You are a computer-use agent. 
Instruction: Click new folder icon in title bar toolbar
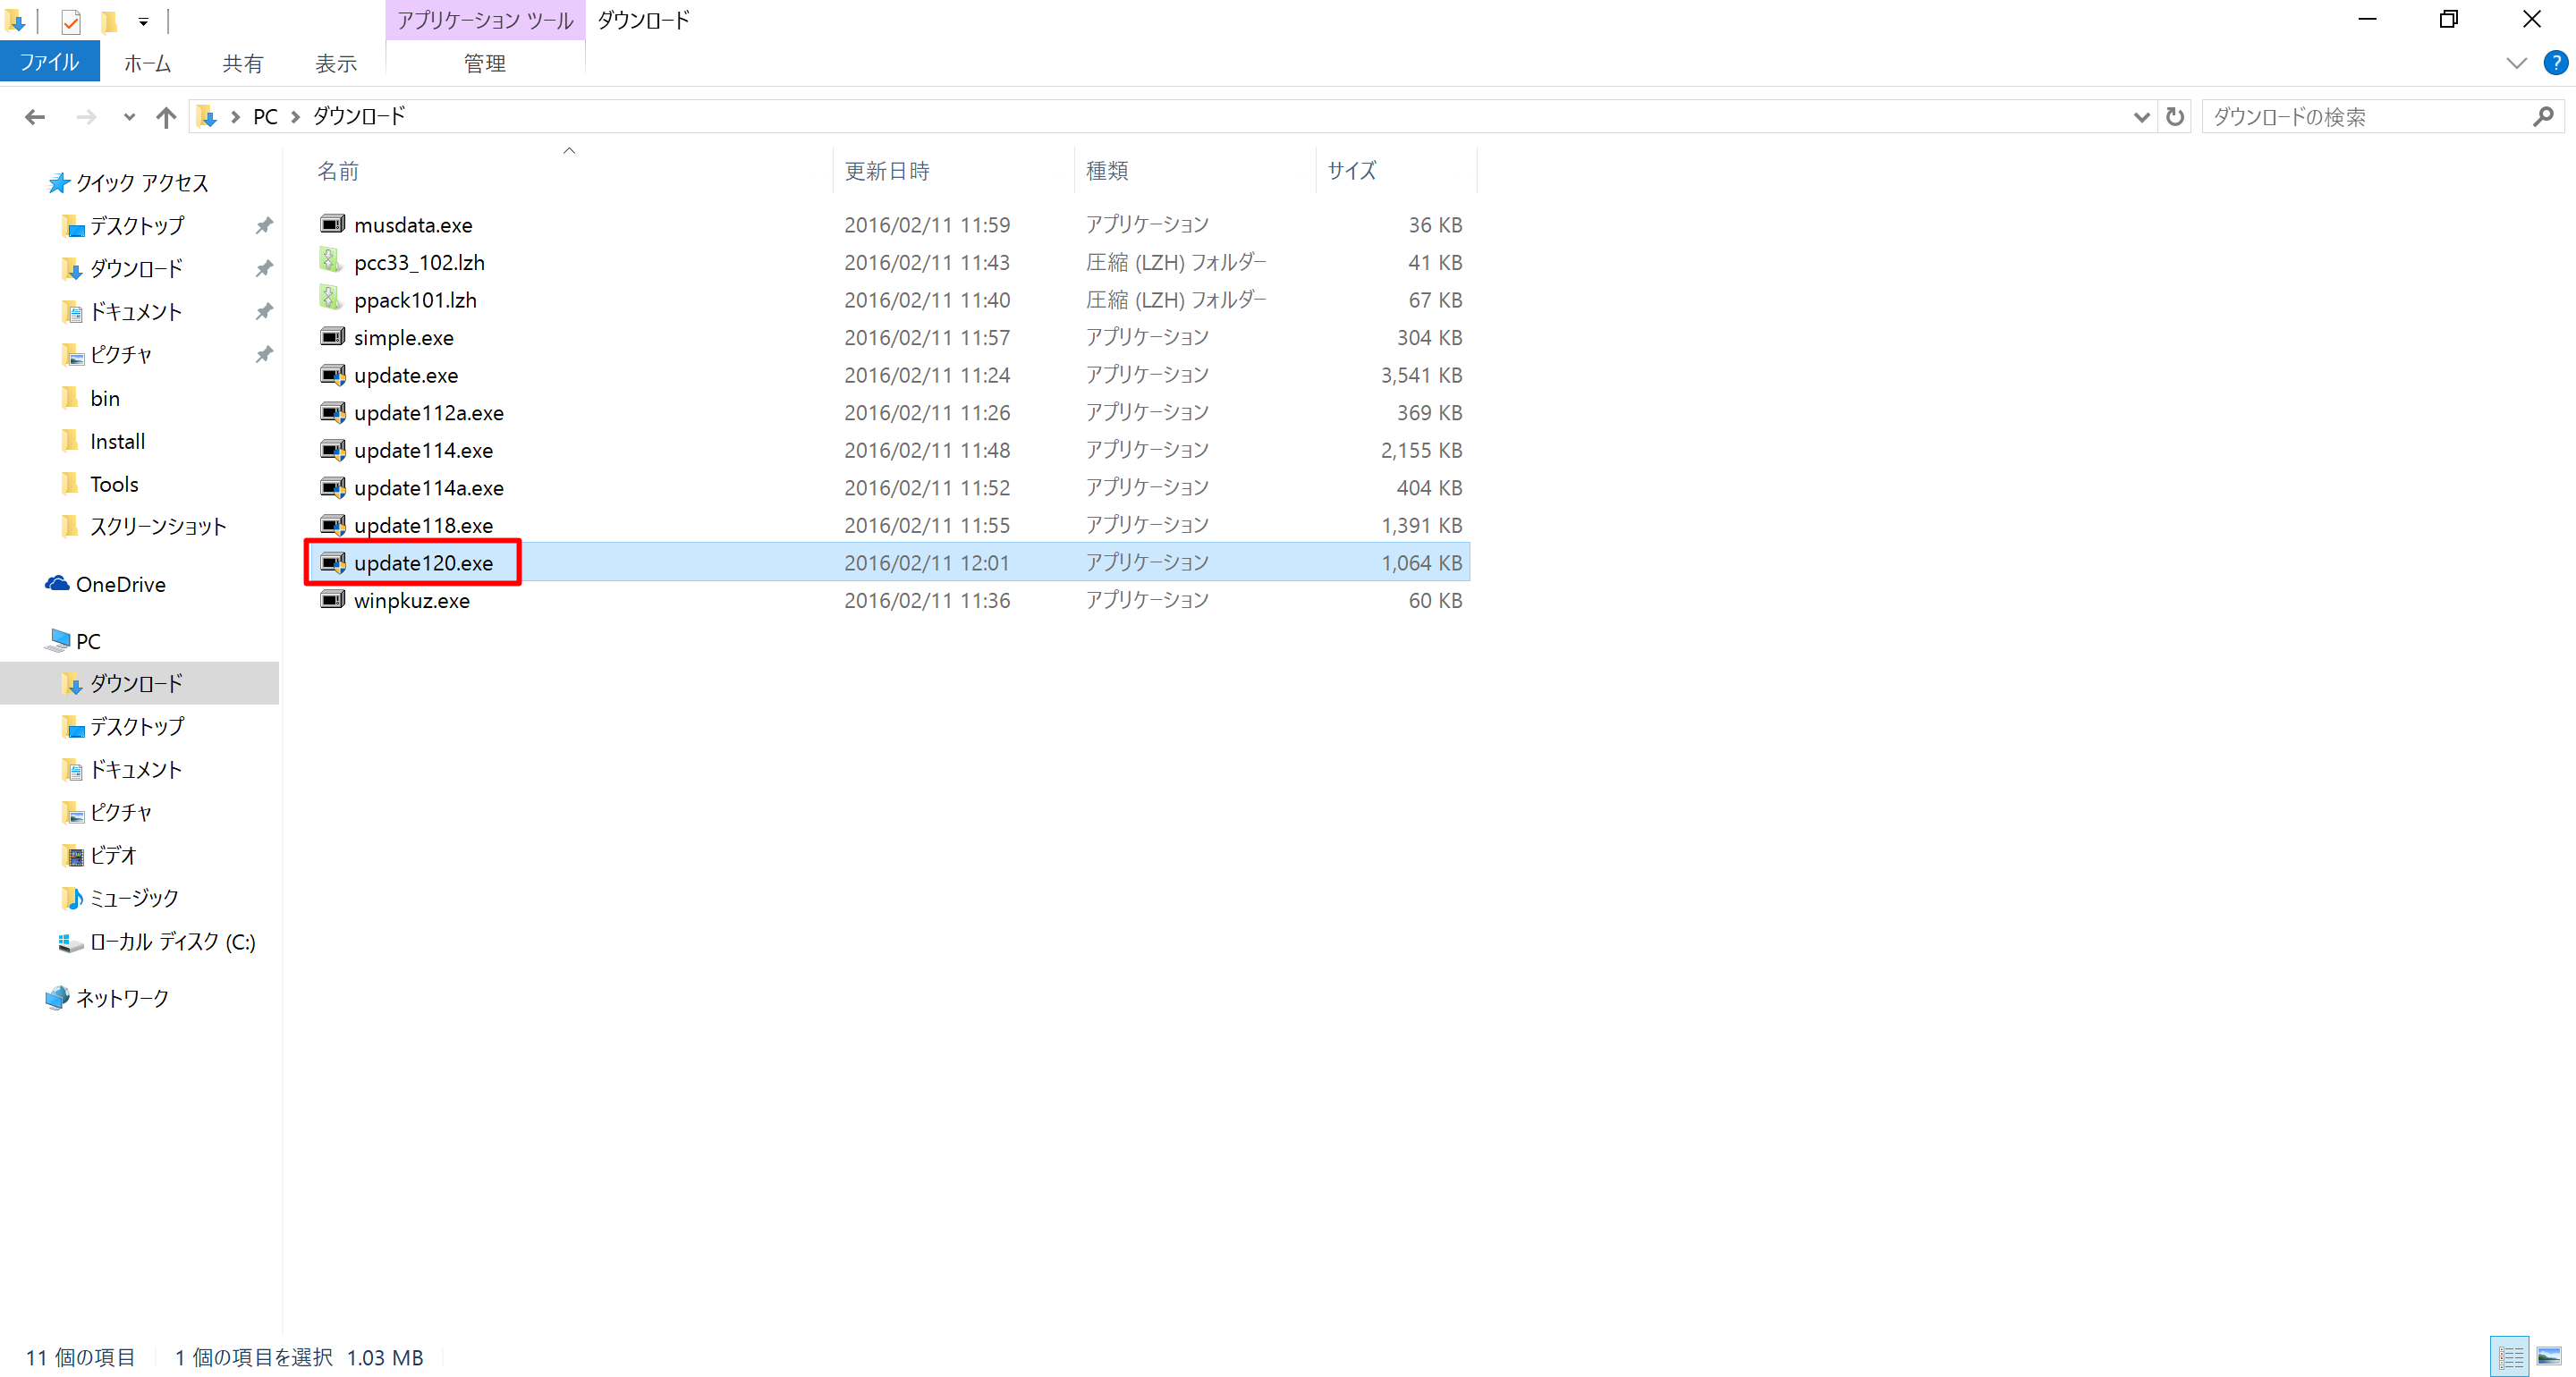(109, 21)
